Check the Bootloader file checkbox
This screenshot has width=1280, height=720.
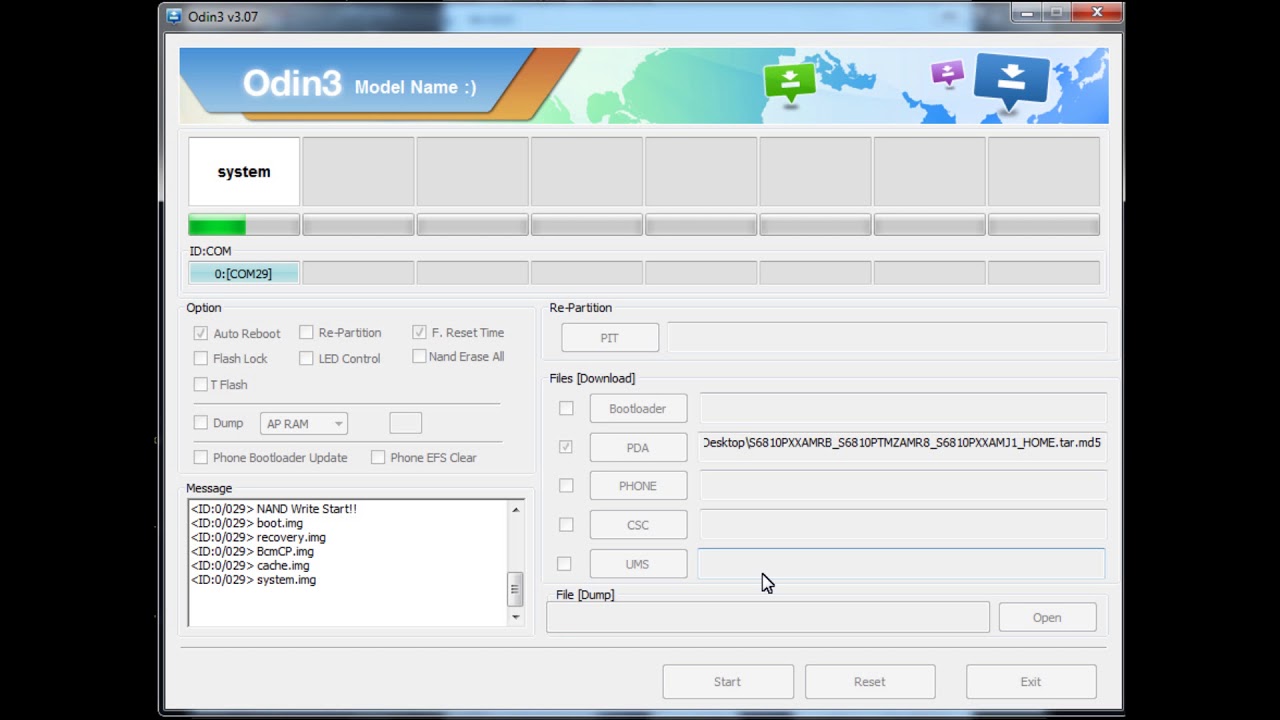coord(566,408)
